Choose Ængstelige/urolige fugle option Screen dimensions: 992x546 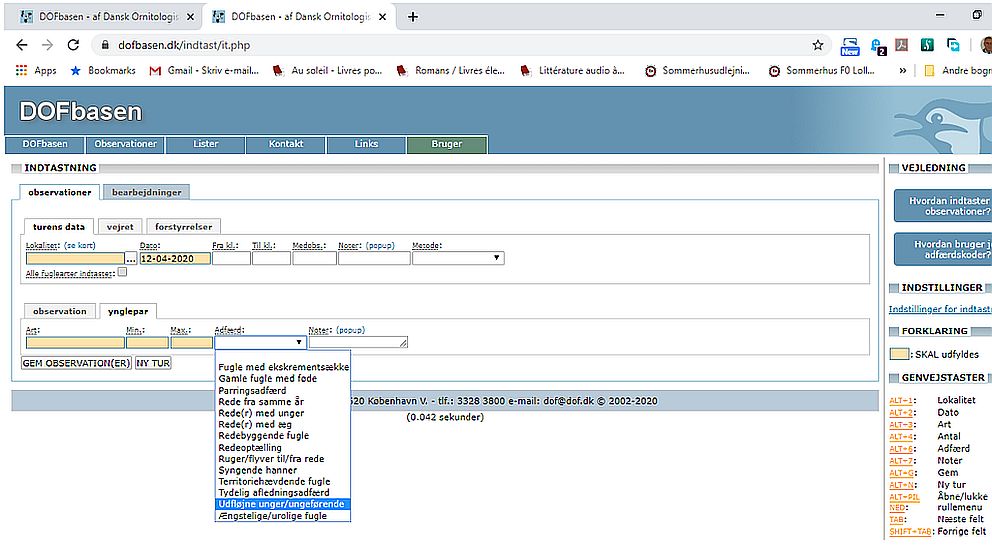tap(283, 516)
